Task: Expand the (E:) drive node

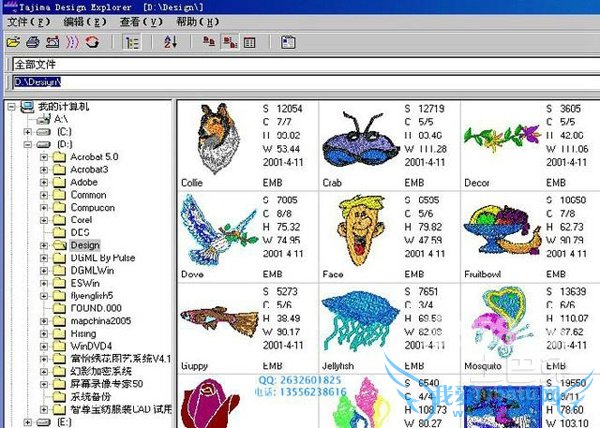Action: 27,422
